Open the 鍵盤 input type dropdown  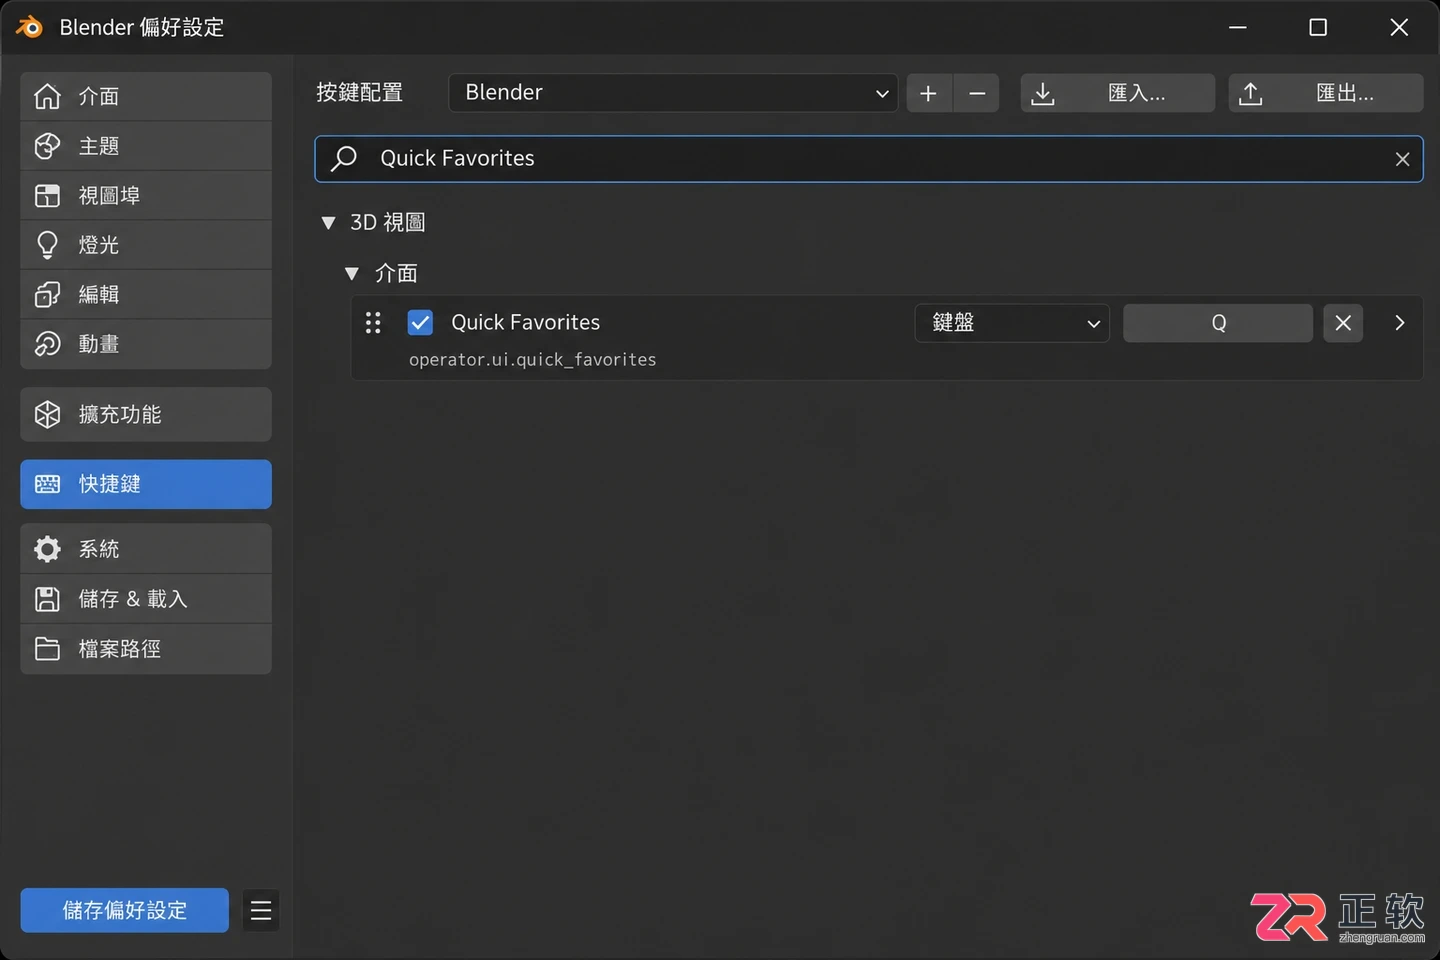tap(1012, 323)
